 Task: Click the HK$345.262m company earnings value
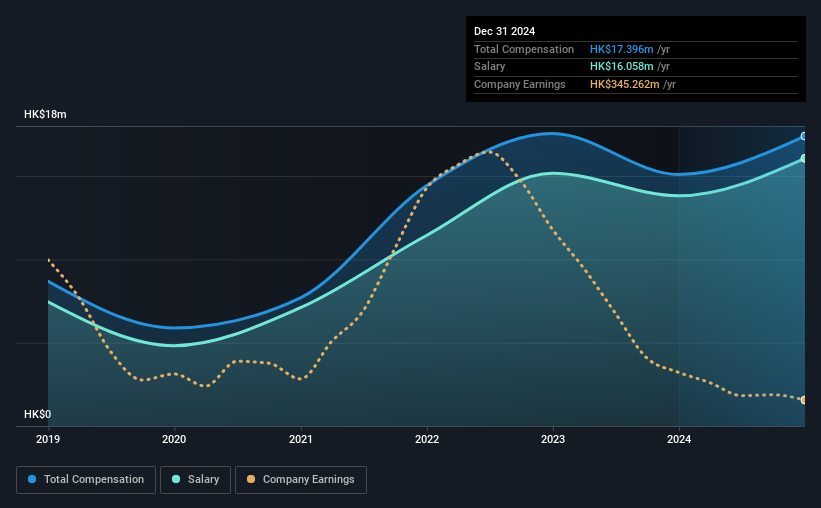point(625,84)
